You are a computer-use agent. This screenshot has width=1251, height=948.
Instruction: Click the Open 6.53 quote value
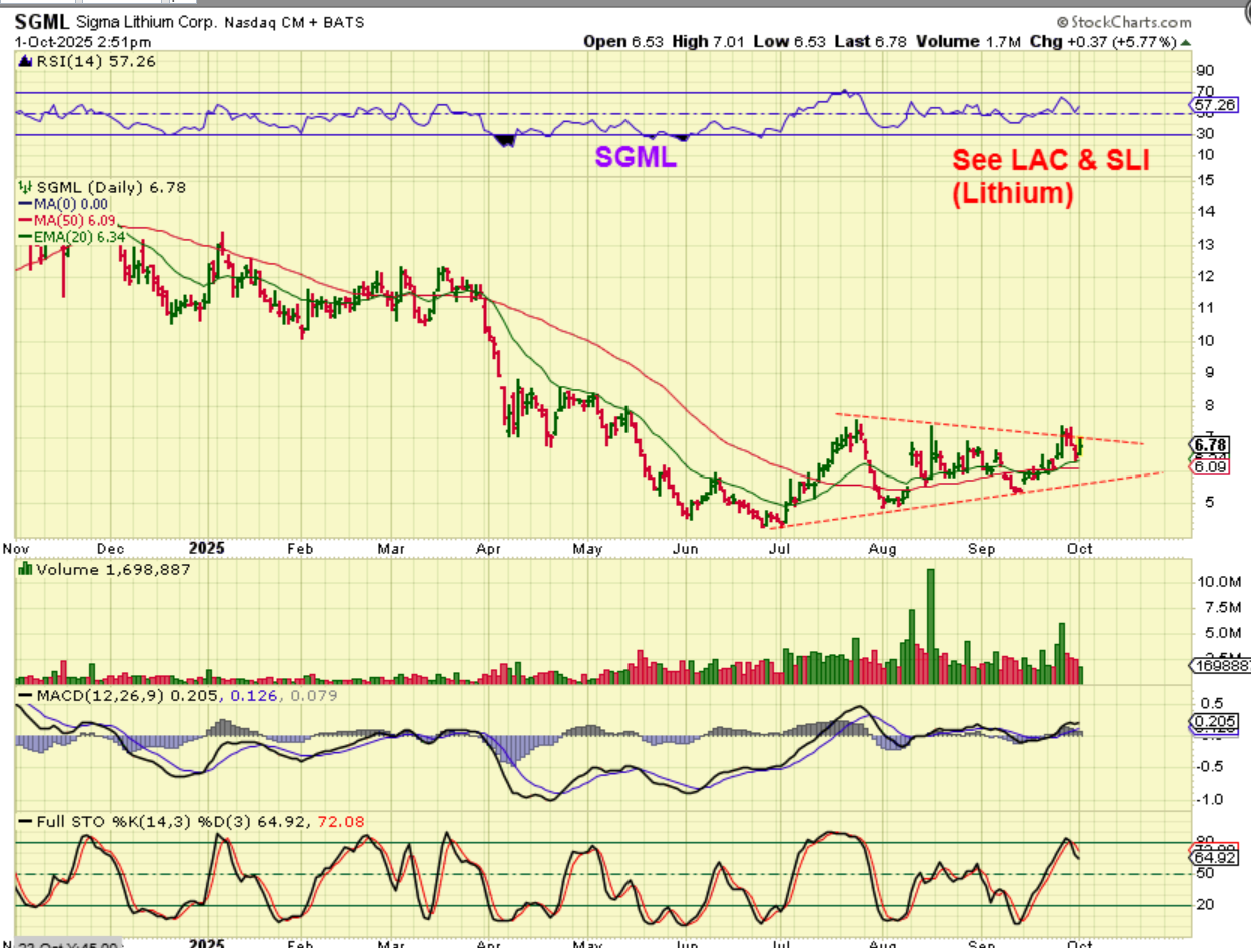pyautogui.click(x=622, y=42)
